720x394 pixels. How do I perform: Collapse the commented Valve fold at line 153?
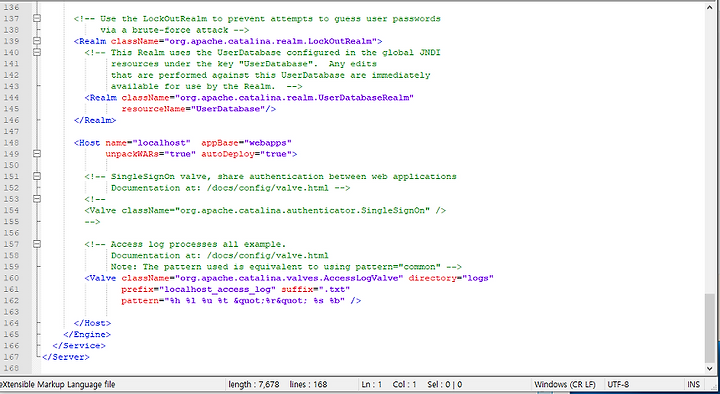click(37, 199)
